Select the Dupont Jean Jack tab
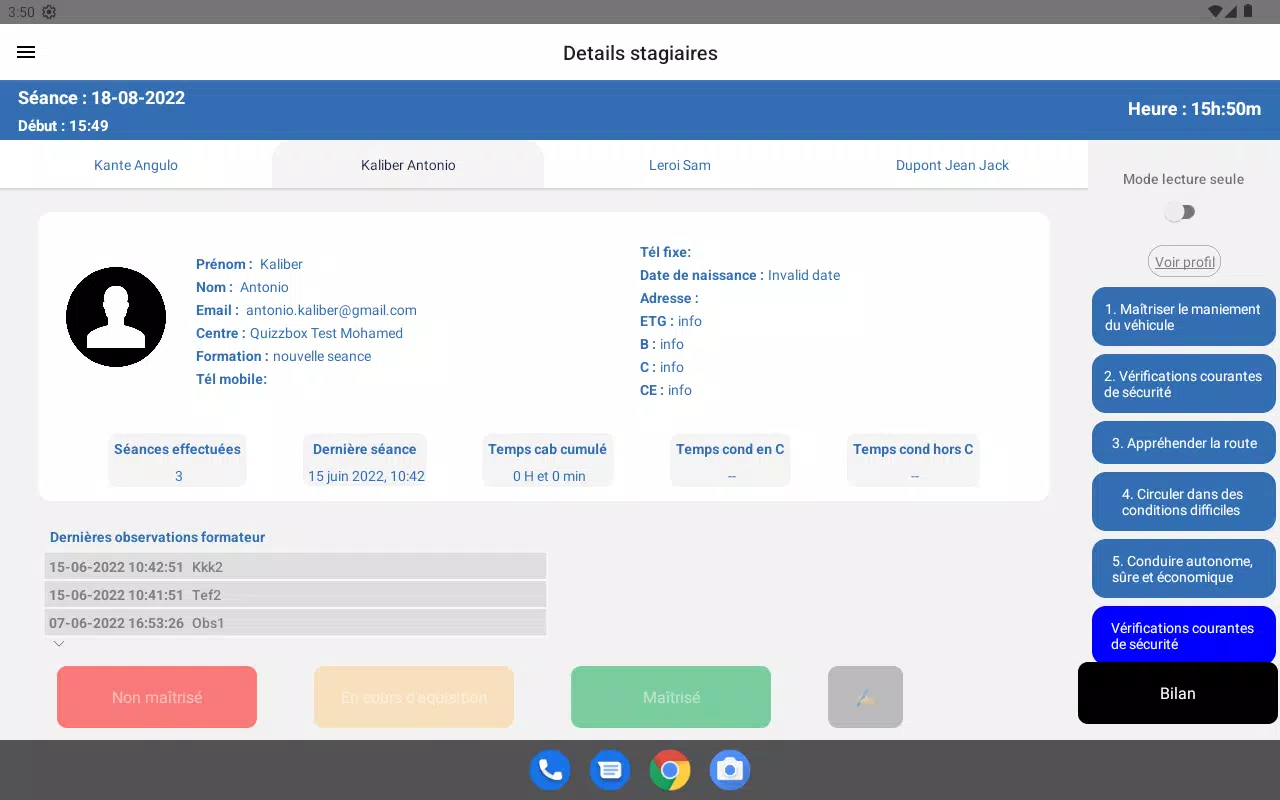Screen dimensions: 1280x800 coord(952,165)
